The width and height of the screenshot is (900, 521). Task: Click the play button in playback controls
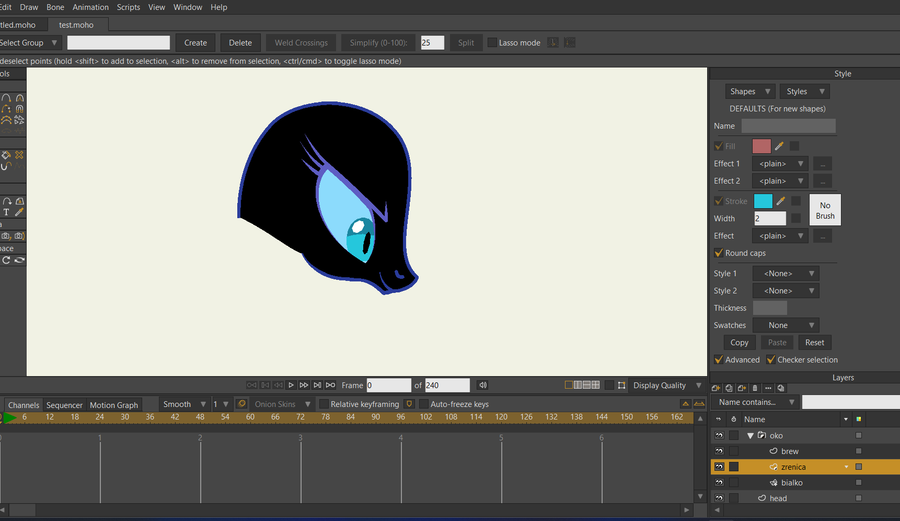pyautogui.click(x=291, y=385)
